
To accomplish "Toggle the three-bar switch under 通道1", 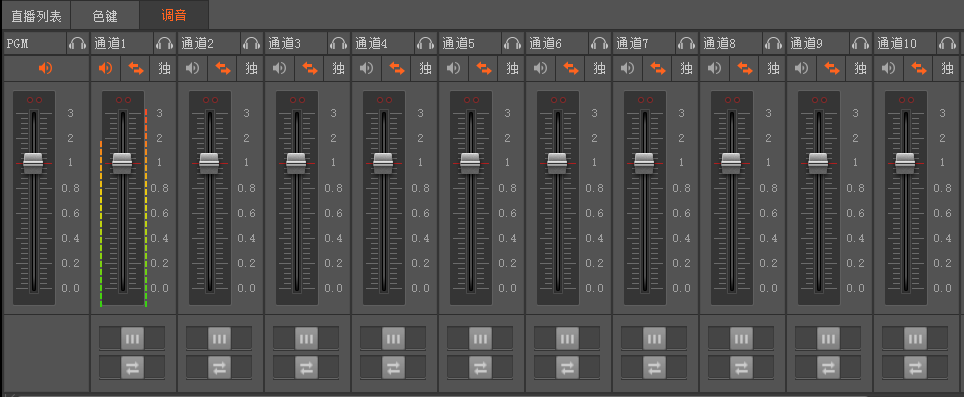I will 132,338.
